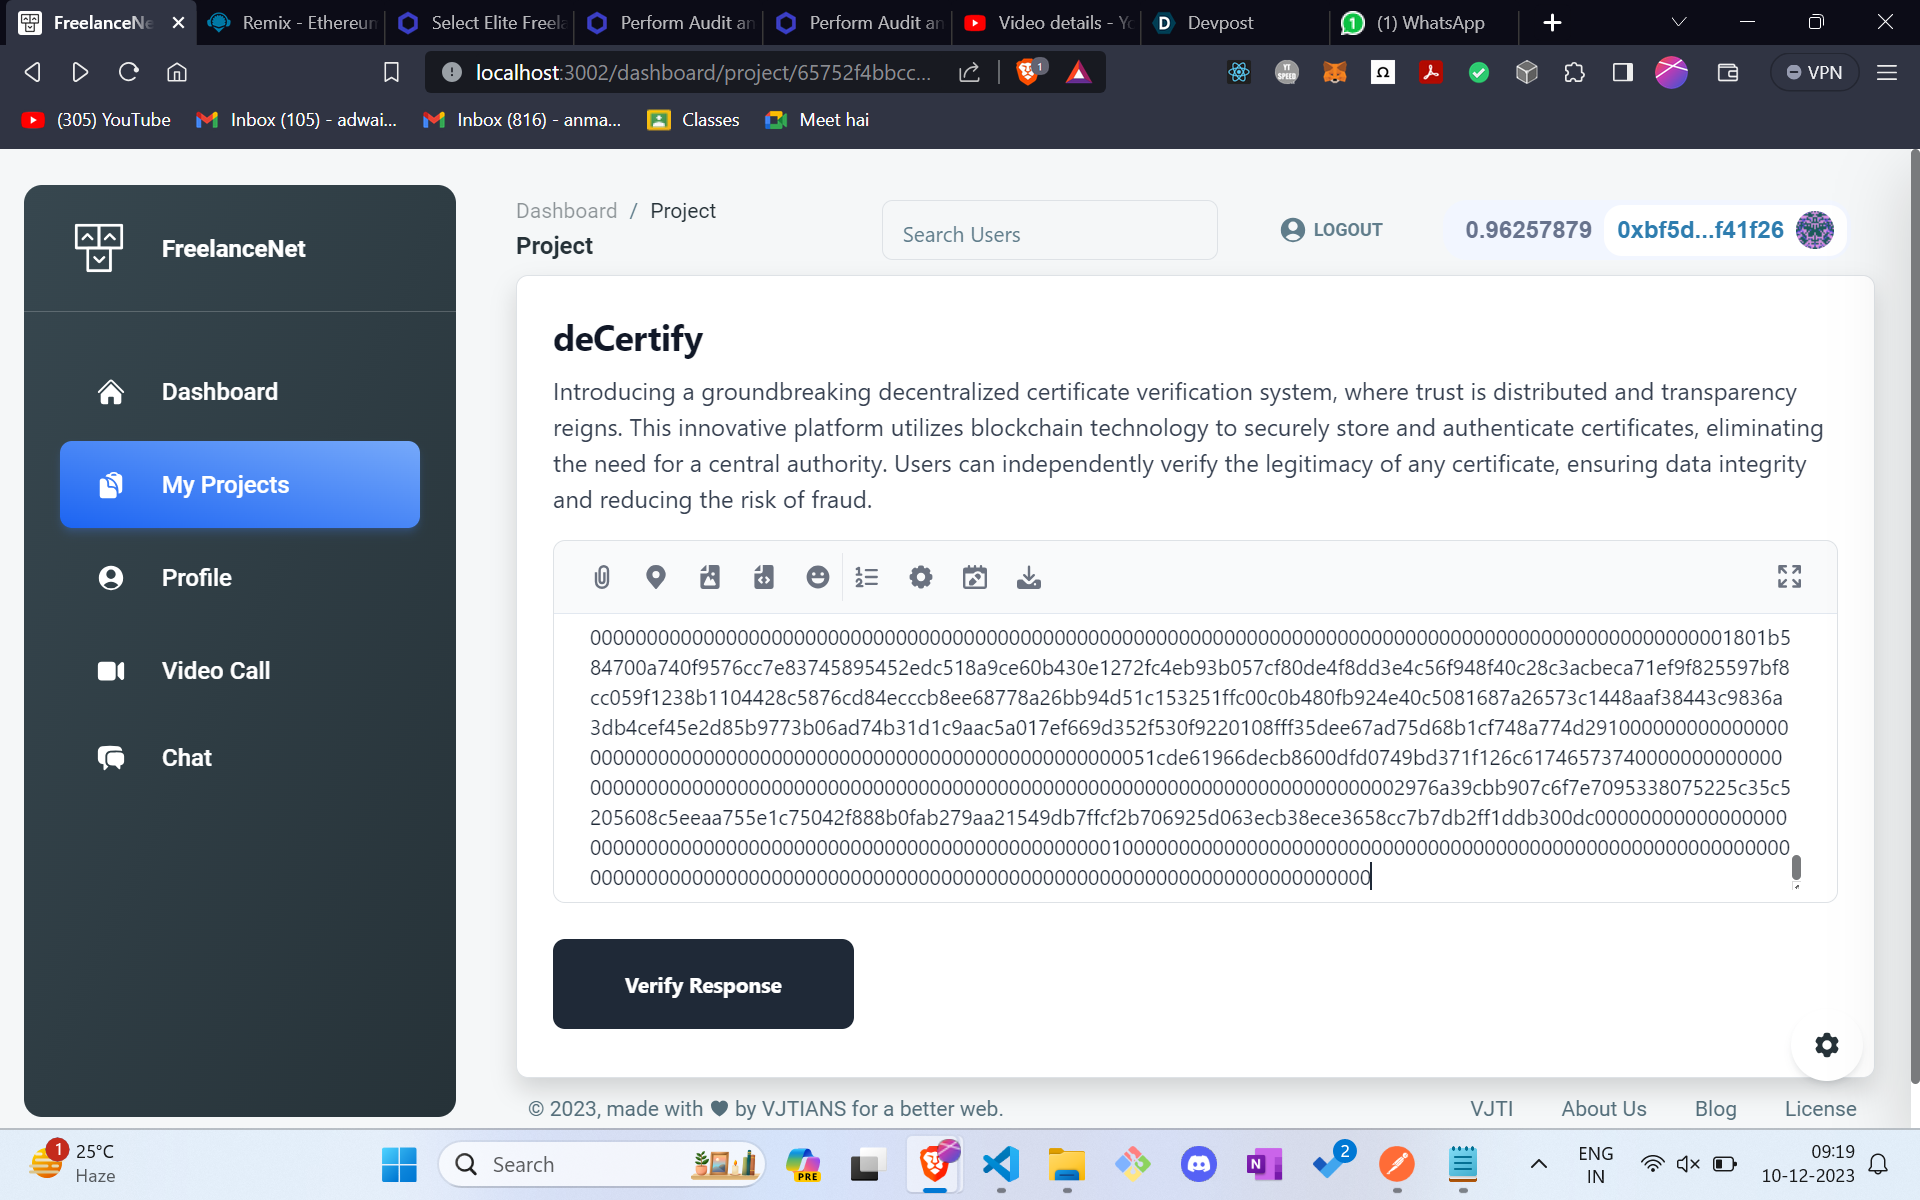Open My Projects in sidebar
Image resolution: width=1920 pixels, height=1200 pixels.
click(240, 485)
